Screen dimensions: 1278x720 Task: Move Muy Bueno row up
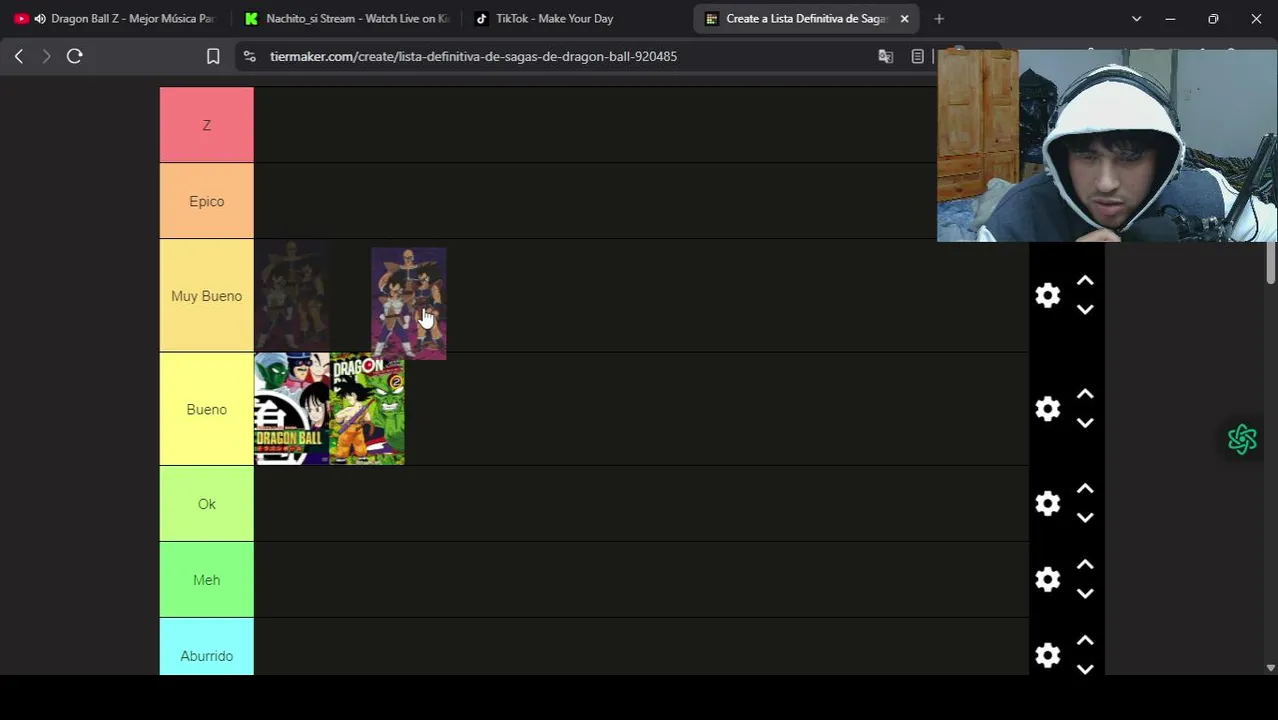click(1085, 281)
